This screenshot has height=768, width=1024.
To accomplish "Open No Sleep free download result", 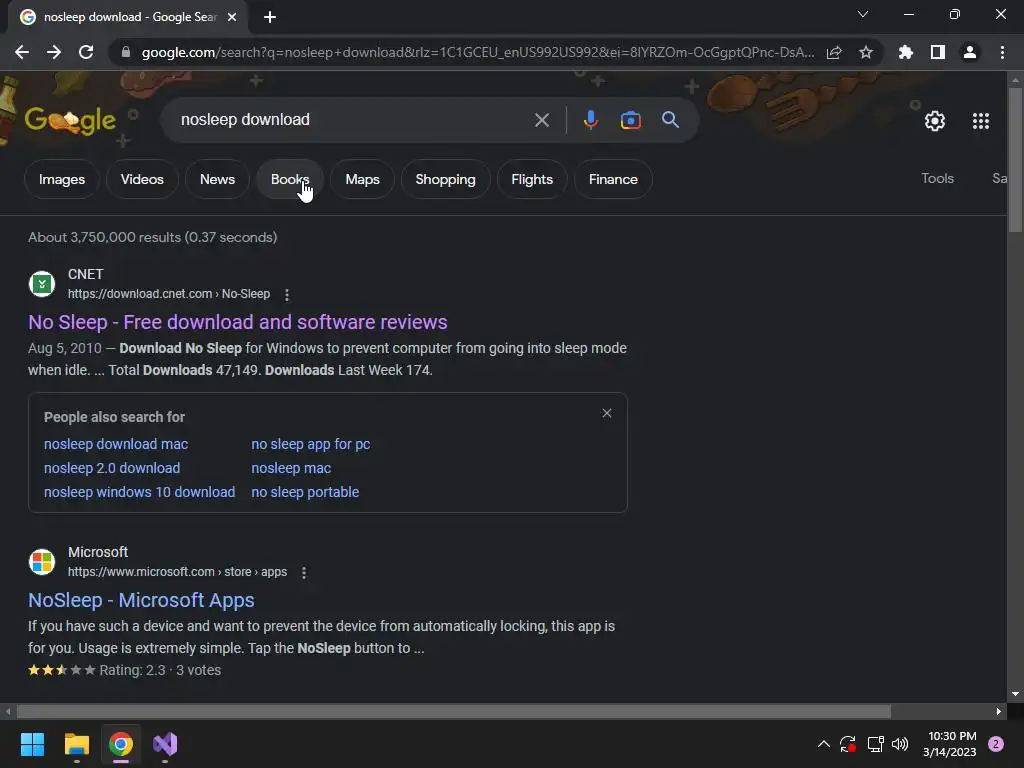I will [x=238, y=322].
